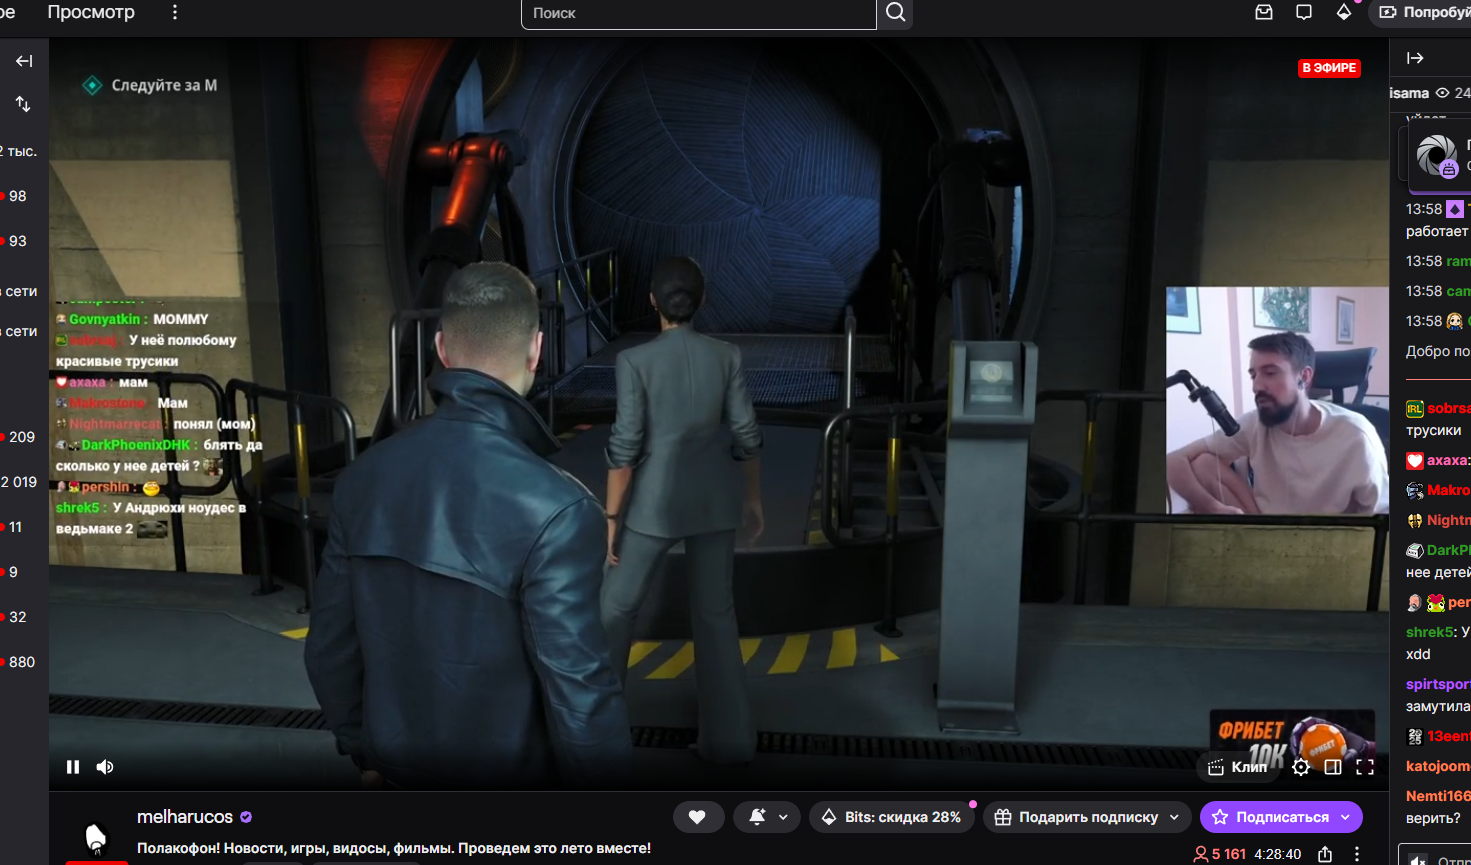
Task: Click the katojoom username in chat panel
Action: click(x=1438, y=766)
